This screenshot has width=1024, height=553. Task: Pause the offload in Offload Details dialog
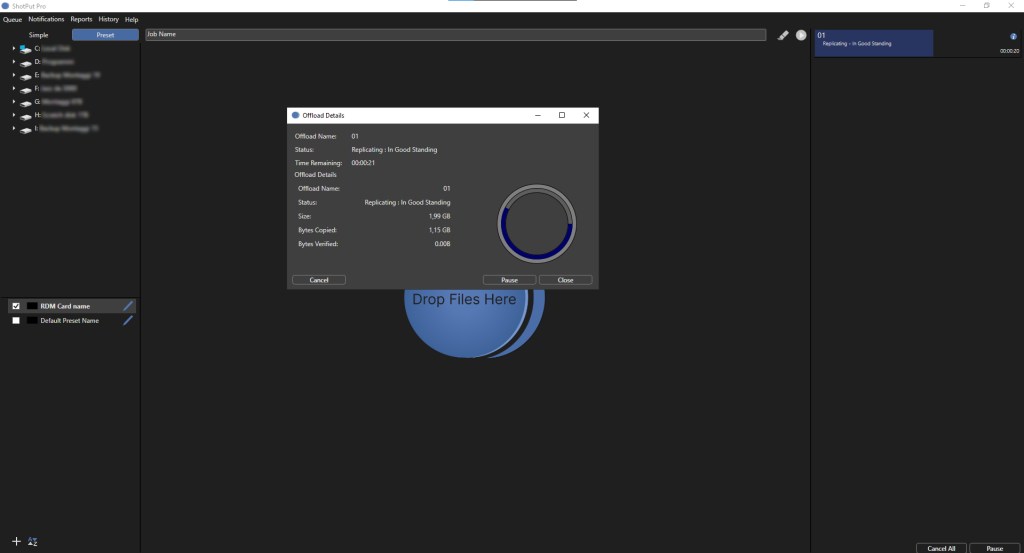pos(509,280)
